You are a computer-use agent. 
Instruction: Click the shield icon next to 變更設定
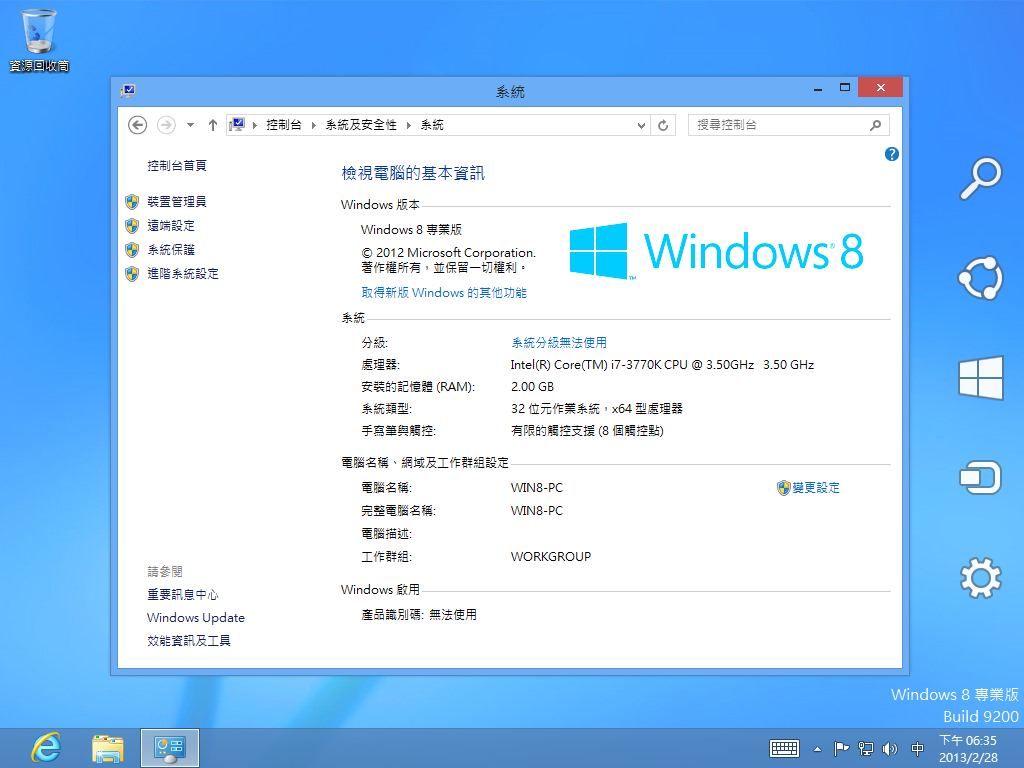coord(784,488)
